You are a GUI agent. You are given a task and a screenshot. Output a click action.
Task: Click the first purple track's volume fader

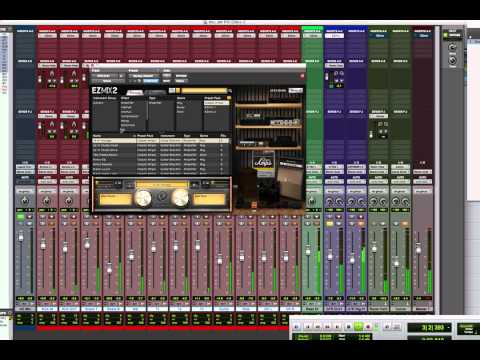click(x=330, y=256)
